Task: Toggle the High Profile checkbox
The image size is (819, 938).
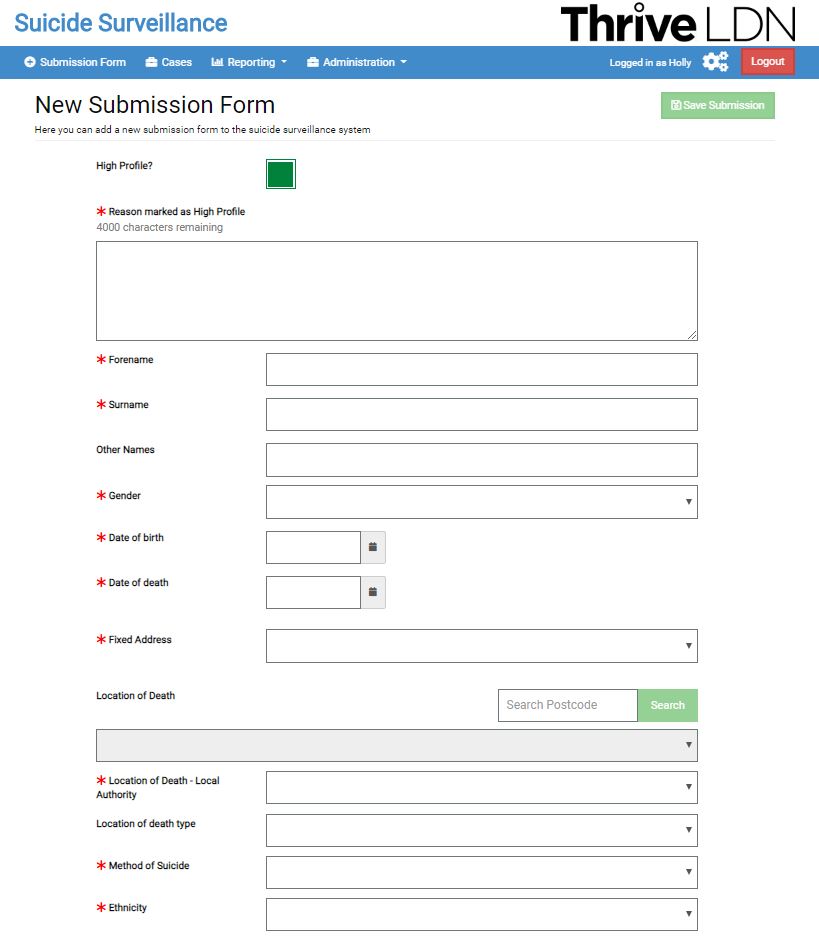Action: click(281, 174)
